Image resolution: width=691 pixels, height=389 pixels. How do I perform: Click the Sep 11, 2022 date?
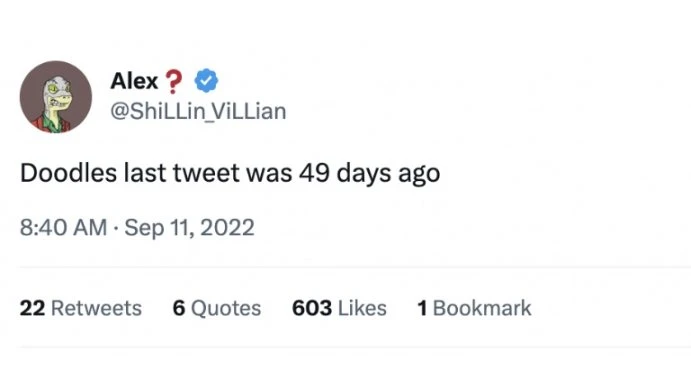(x=189, y=228)
